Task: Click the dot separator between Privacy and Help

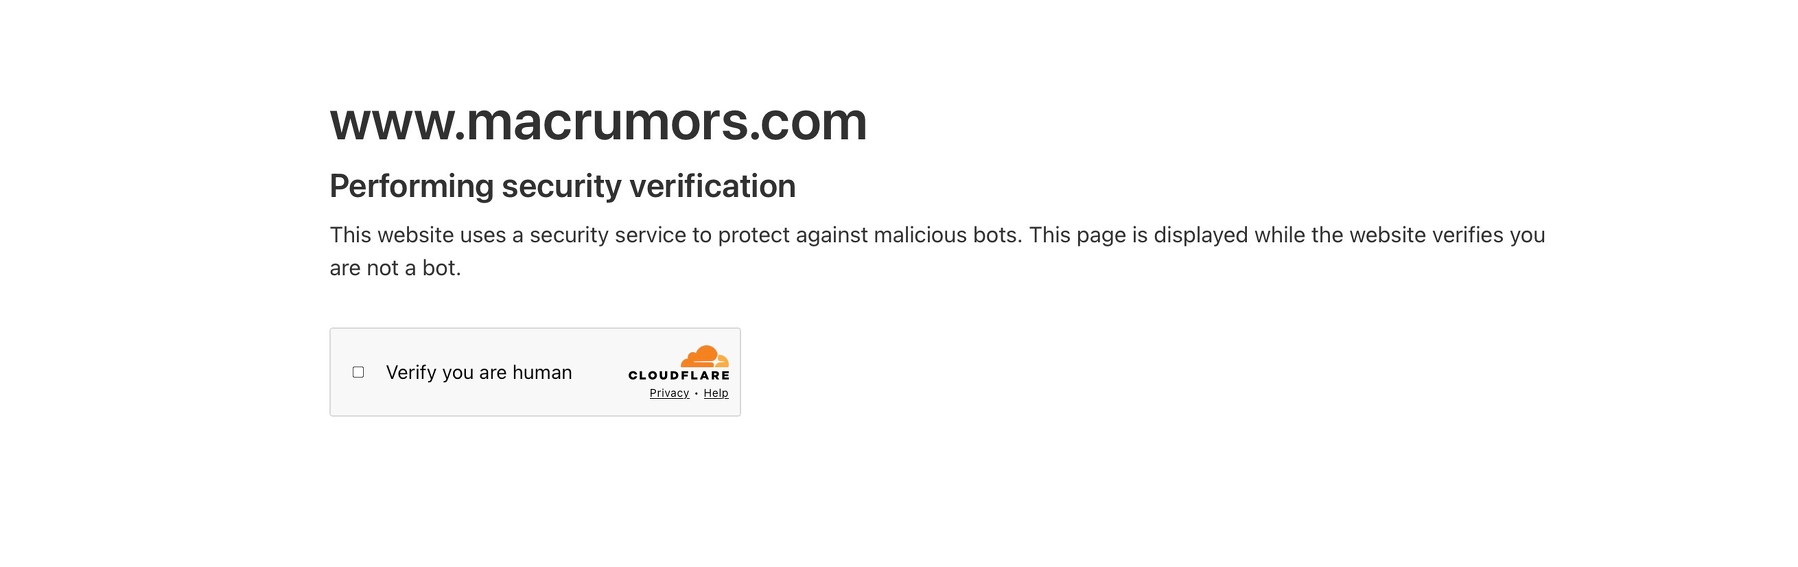Action: [696, 394]
